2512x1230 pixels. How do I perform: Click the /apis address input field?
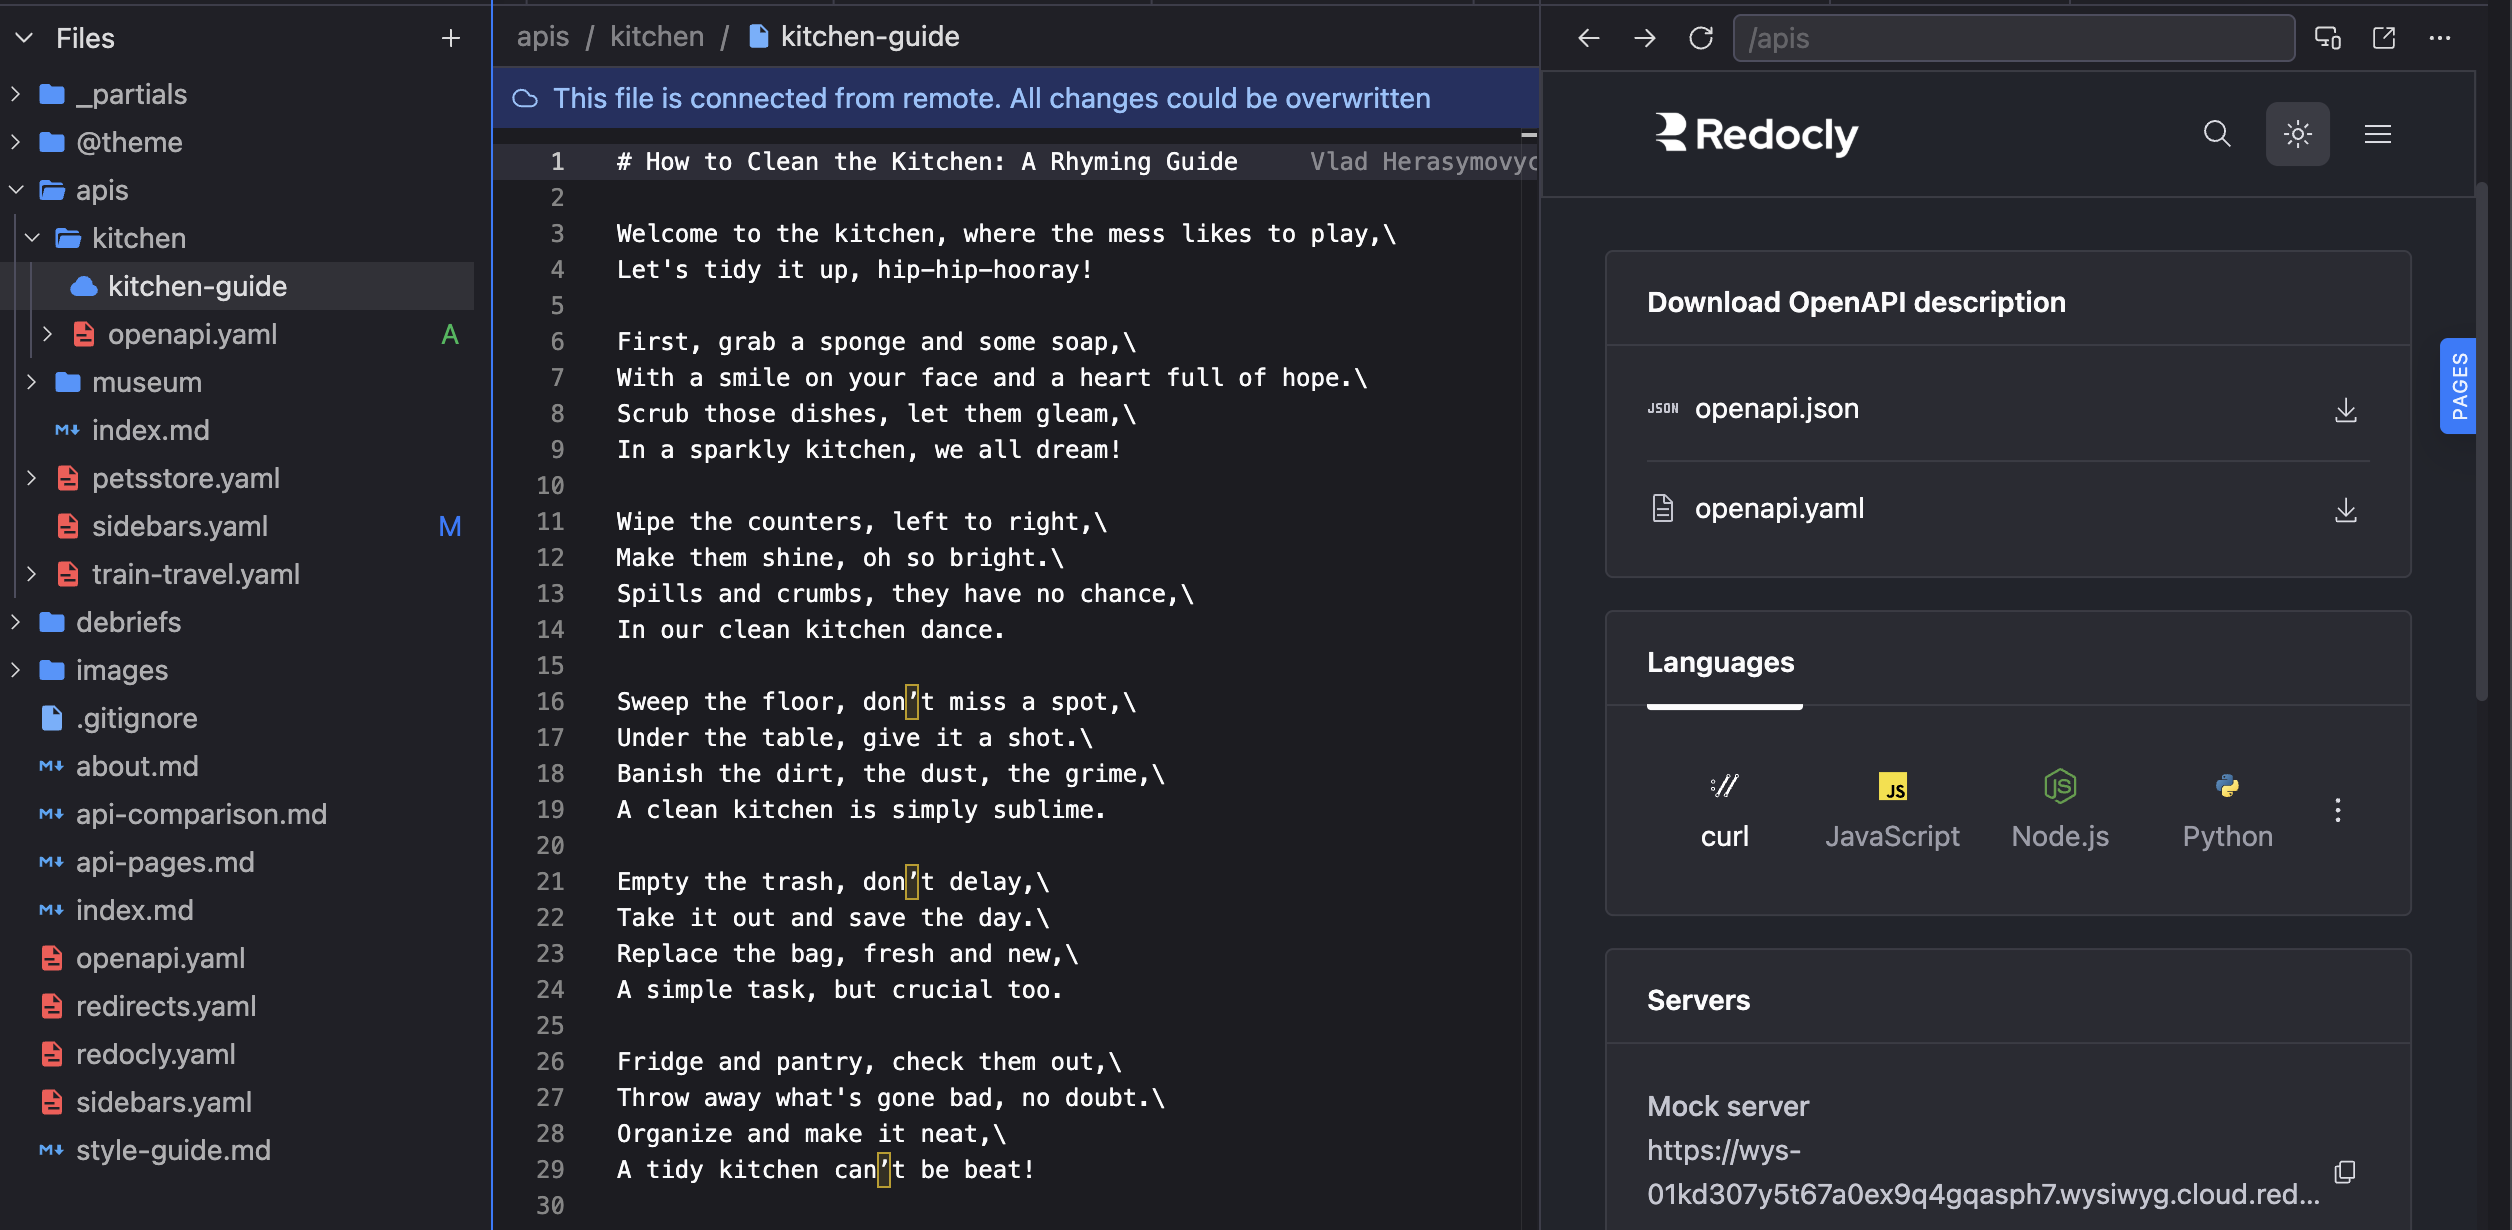point(2013,38)
